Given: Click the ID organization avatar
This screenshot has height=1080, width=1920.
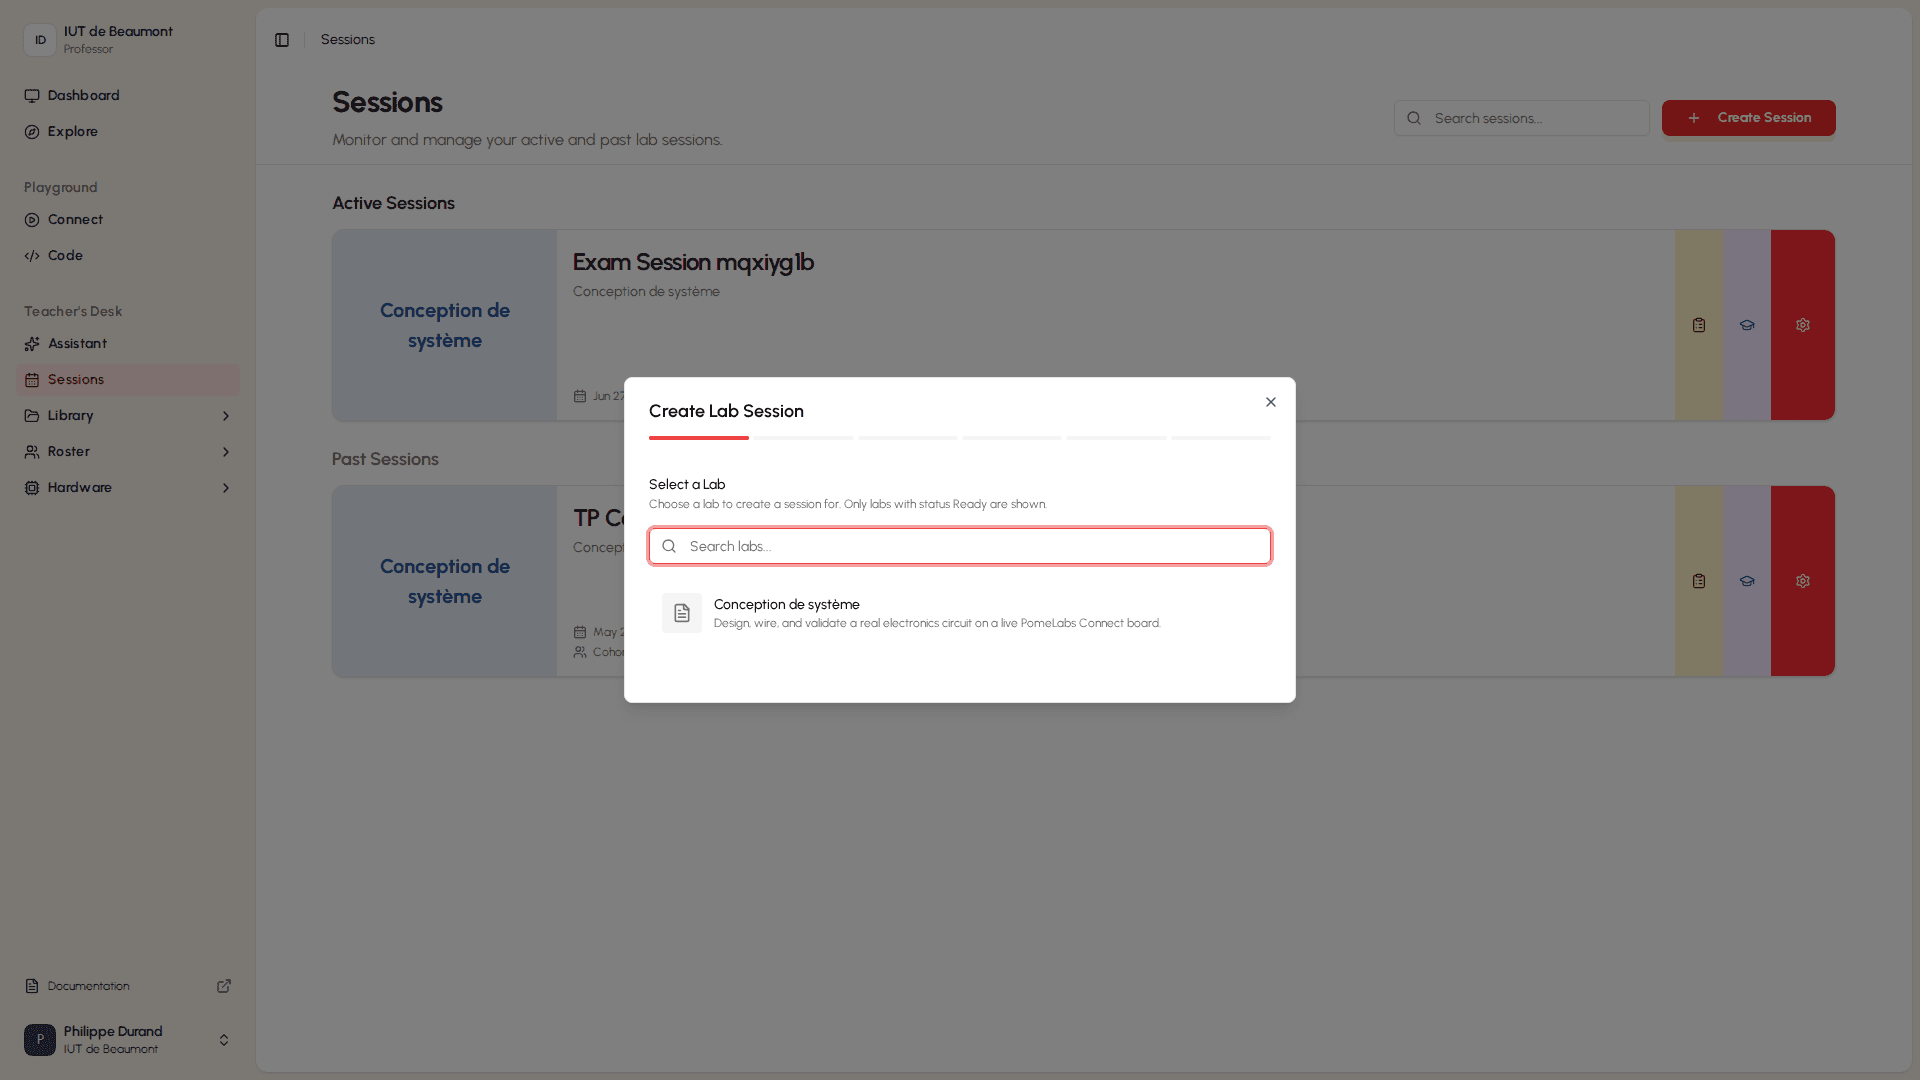Looking at the screenshot, I should [x=40, y=40].
